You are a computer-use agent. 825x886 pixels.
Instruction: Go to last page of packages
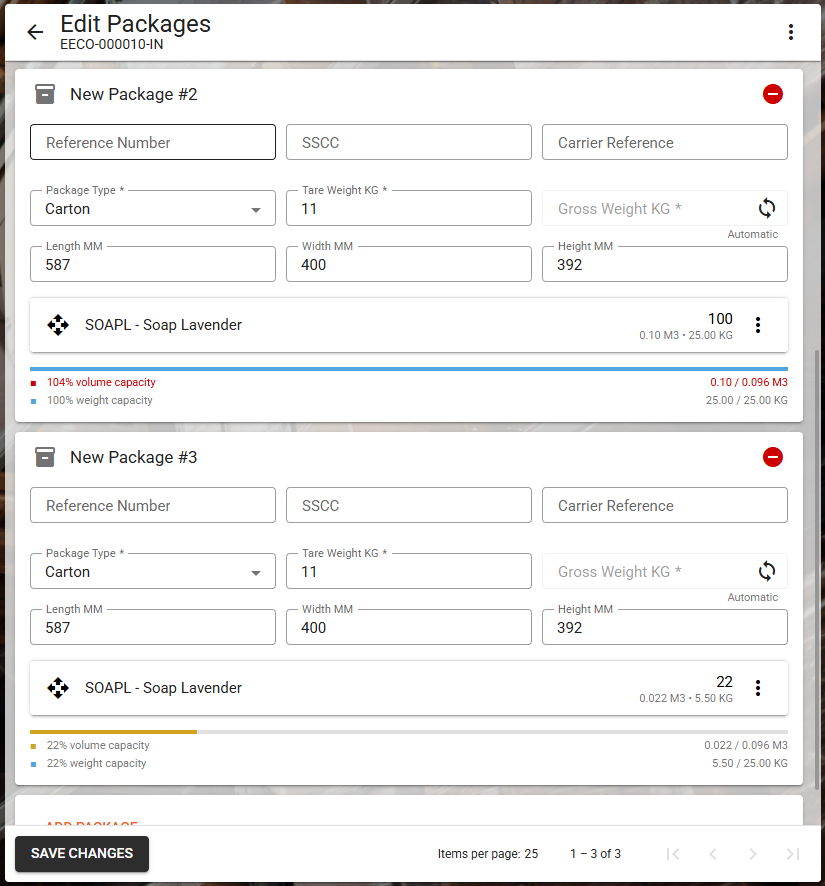[x=792, y=854]
